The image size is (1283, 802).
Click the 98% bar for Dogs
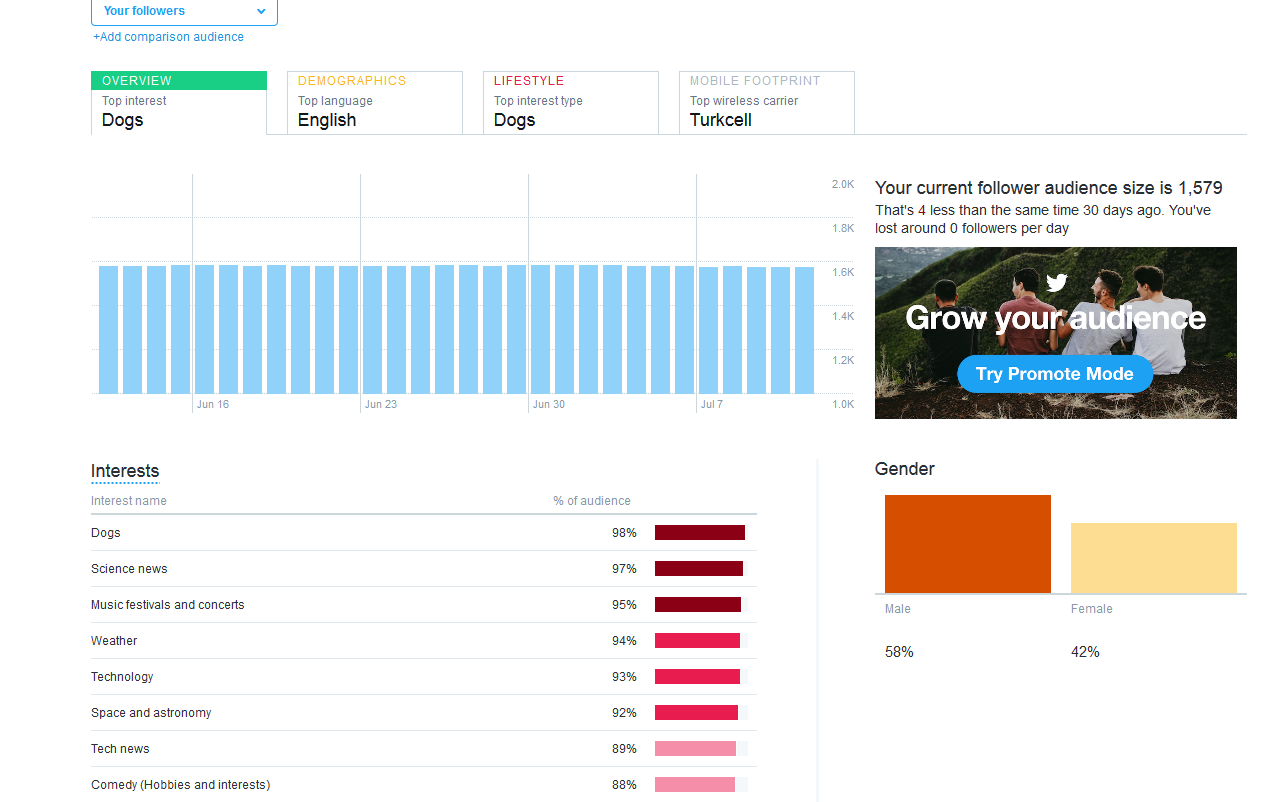[x=700, y=533]
